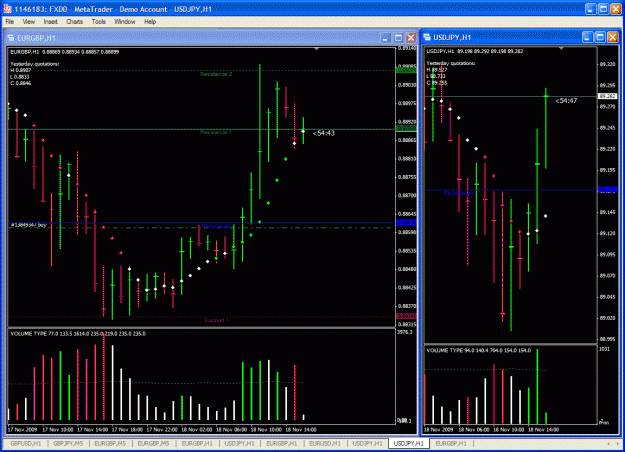
Task: Maximize the main MetaTrader window
Action: (x=603, y=9)
